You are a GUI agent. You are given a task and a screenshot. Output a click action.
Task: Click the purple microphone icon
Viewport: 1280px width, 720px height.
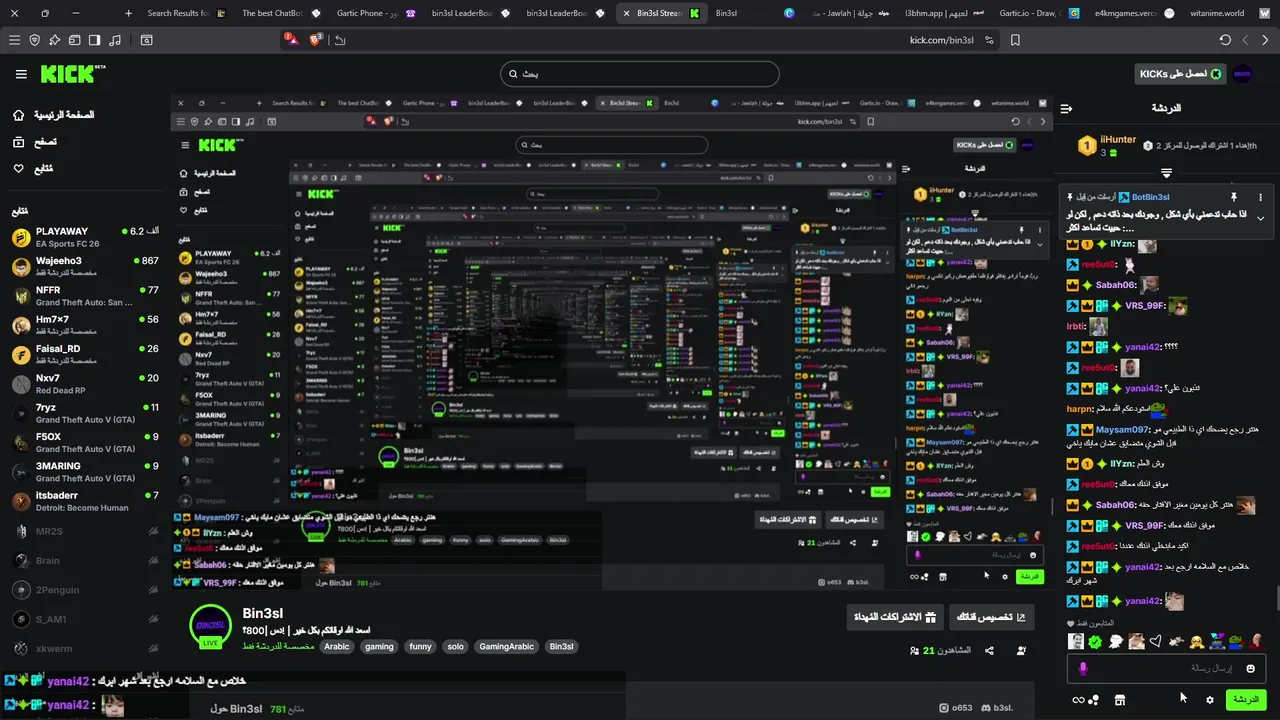pyautogui.click(x=1083, y=668)
